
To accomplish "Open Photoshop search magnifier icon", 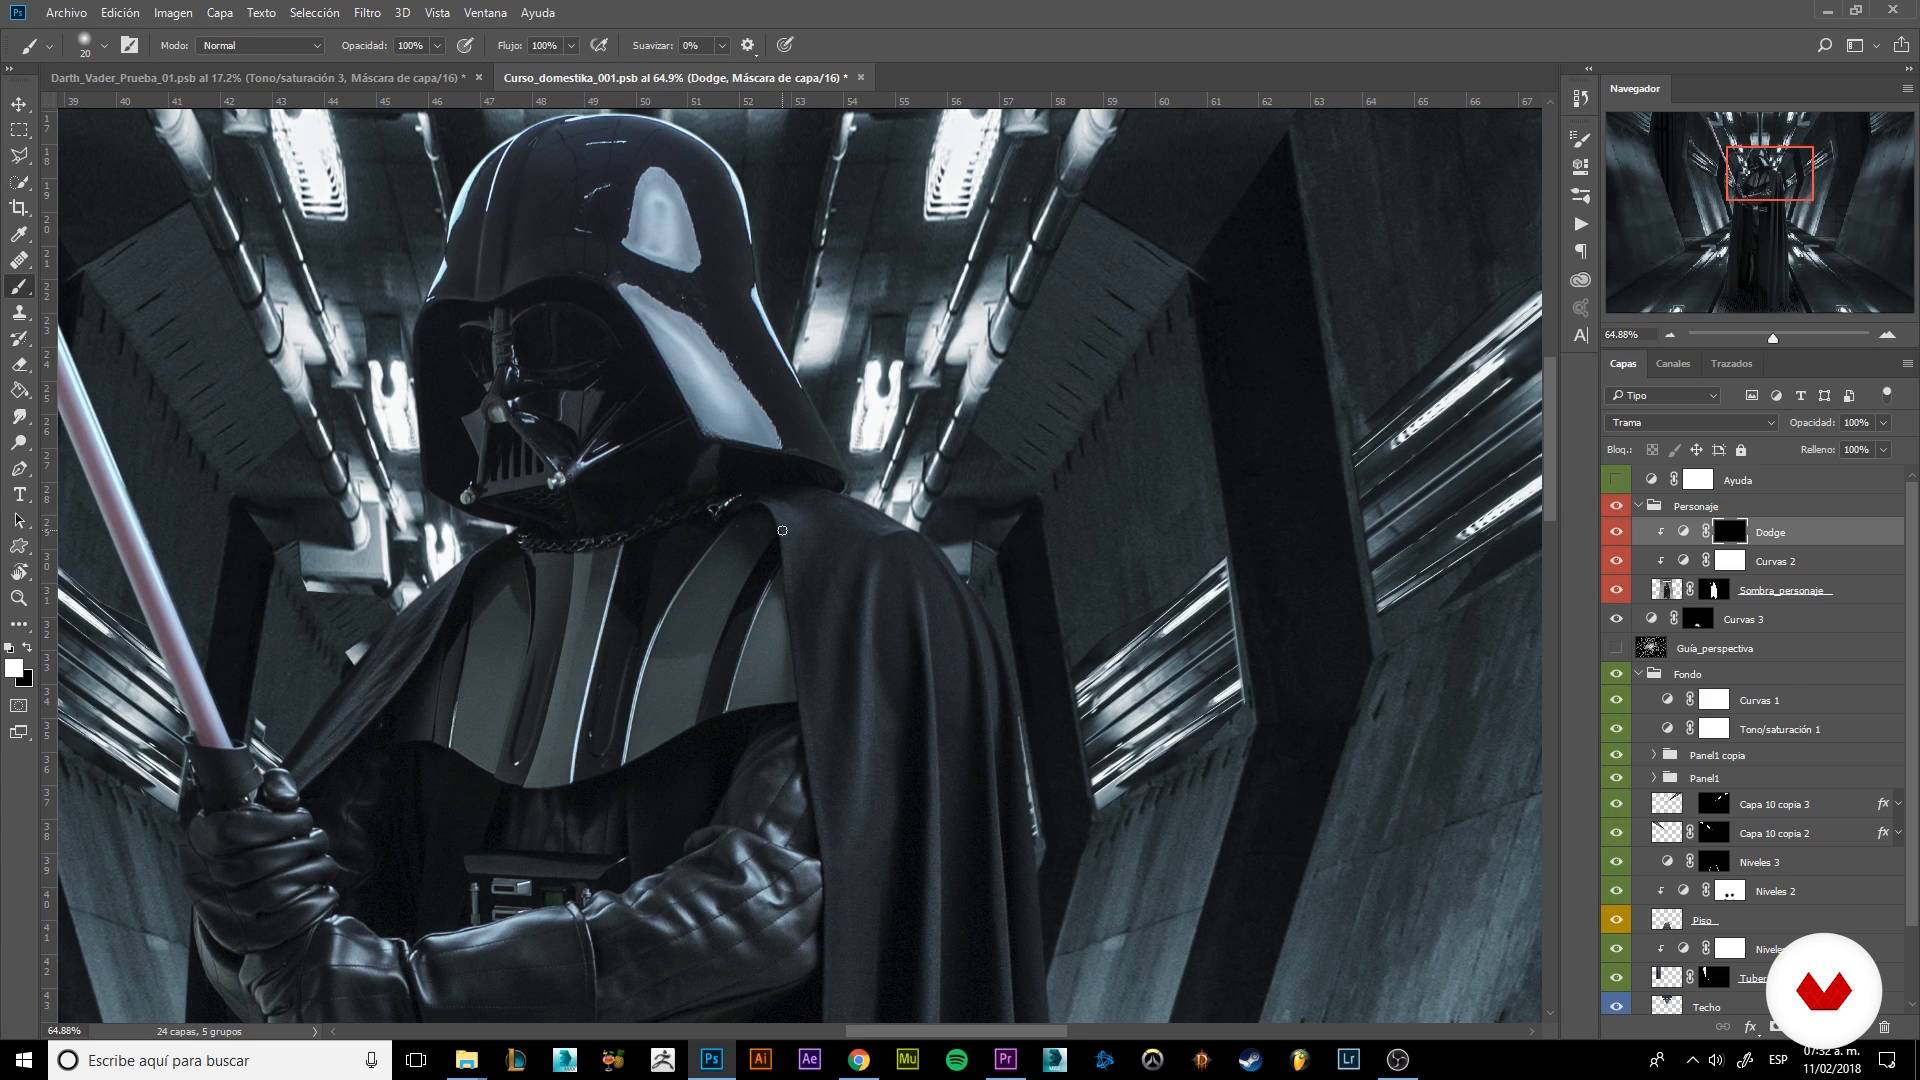I will (1824, 45).
